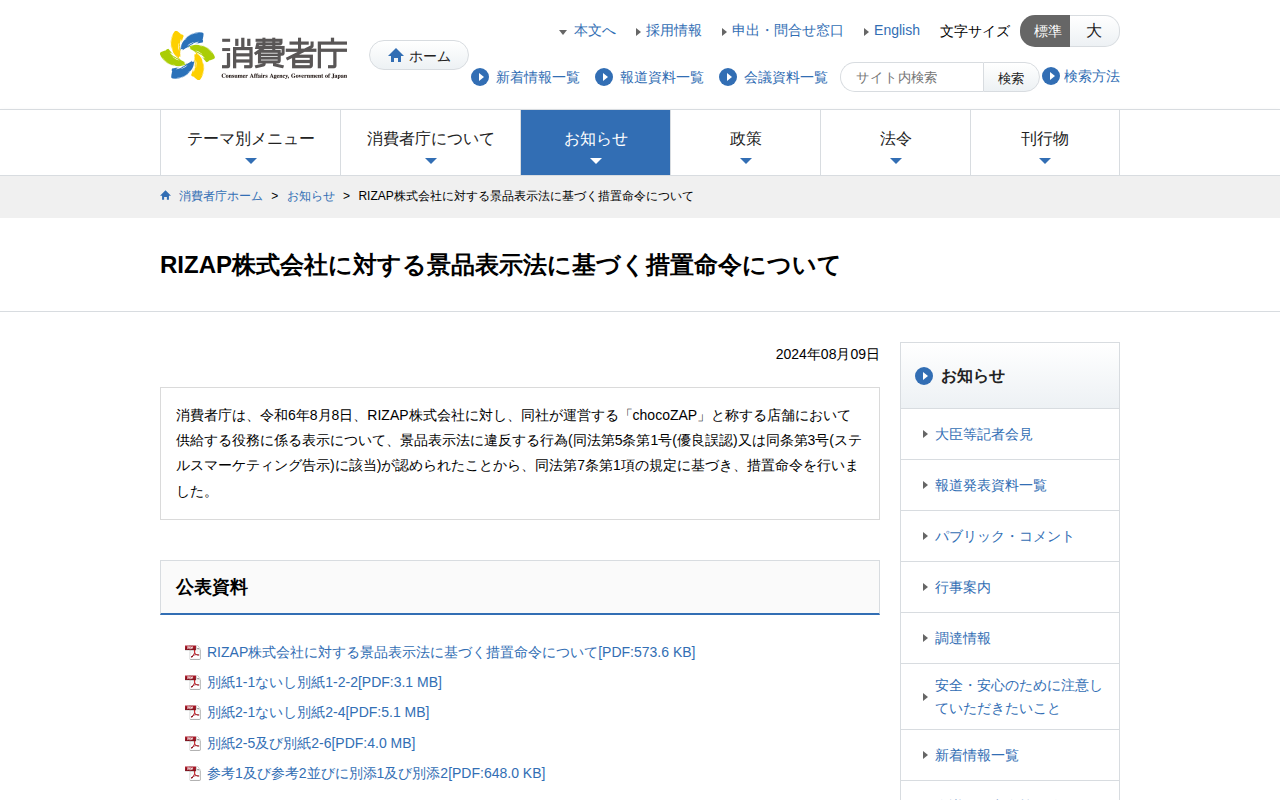Click PDF icon beside 別紙2-5及び別紙2-6

click(193, 744)
